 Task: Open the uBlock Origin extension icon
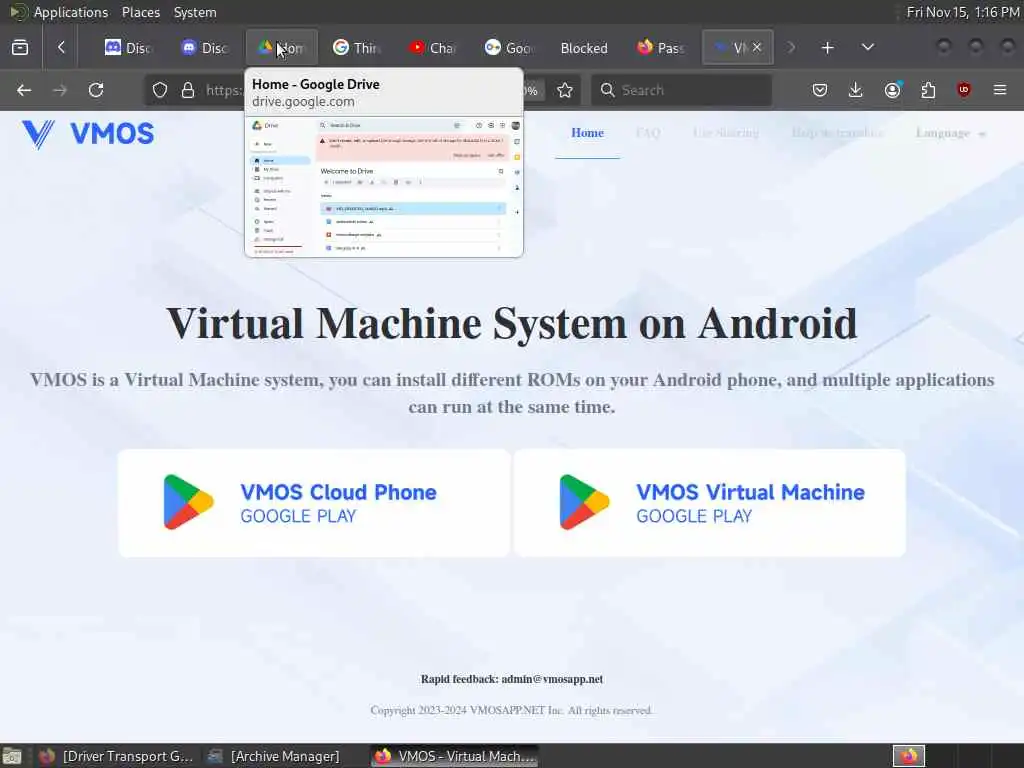pyautogui.click(x=964, y=90)
